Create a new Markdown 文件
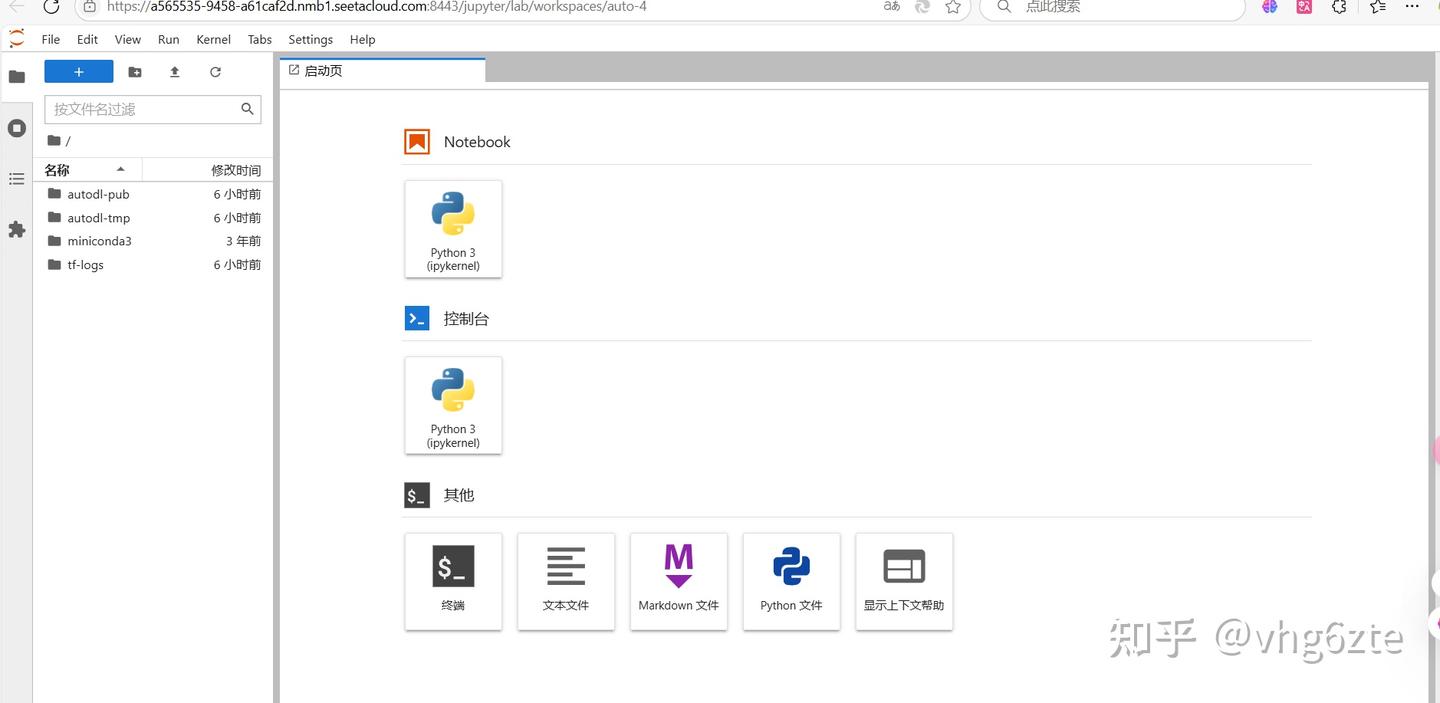This screenshot has width=1440, height=703. (679, 581)
